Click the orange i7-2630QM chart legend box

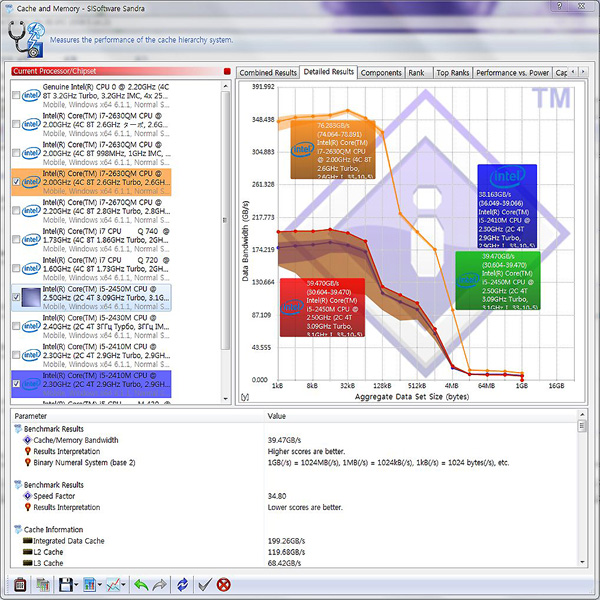[333, 150]
